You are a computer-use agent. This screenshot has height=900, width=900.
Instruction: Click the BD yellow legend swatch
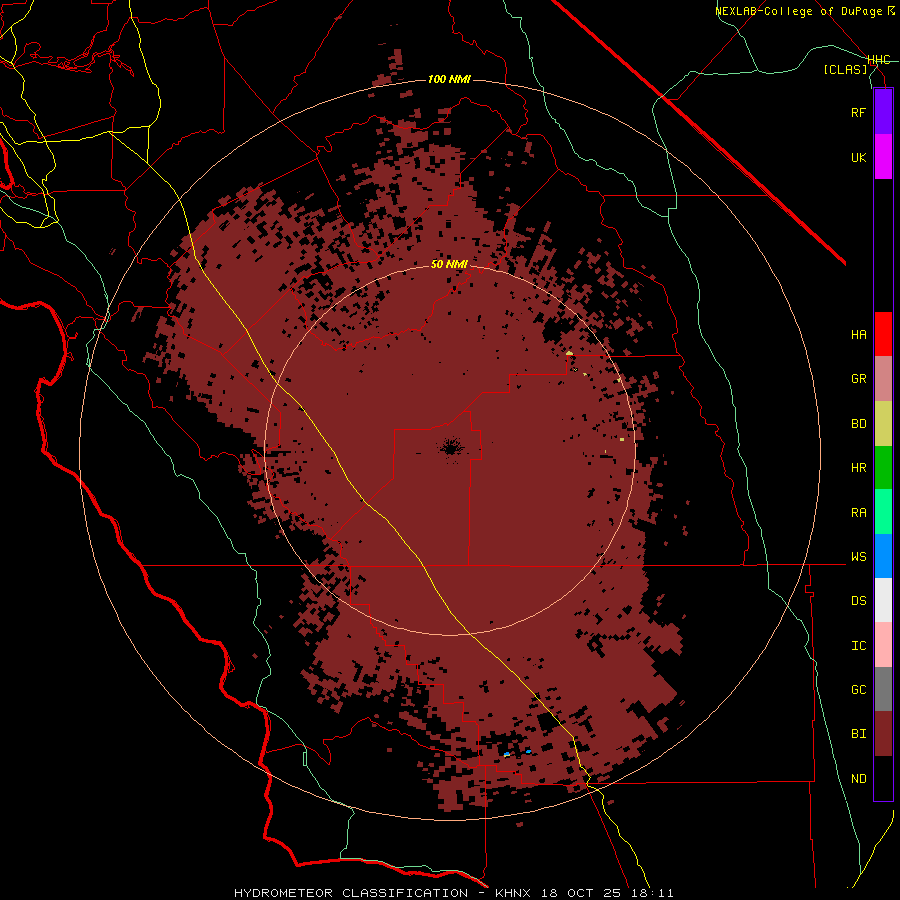pyautogui.click(x=883, y=424)
